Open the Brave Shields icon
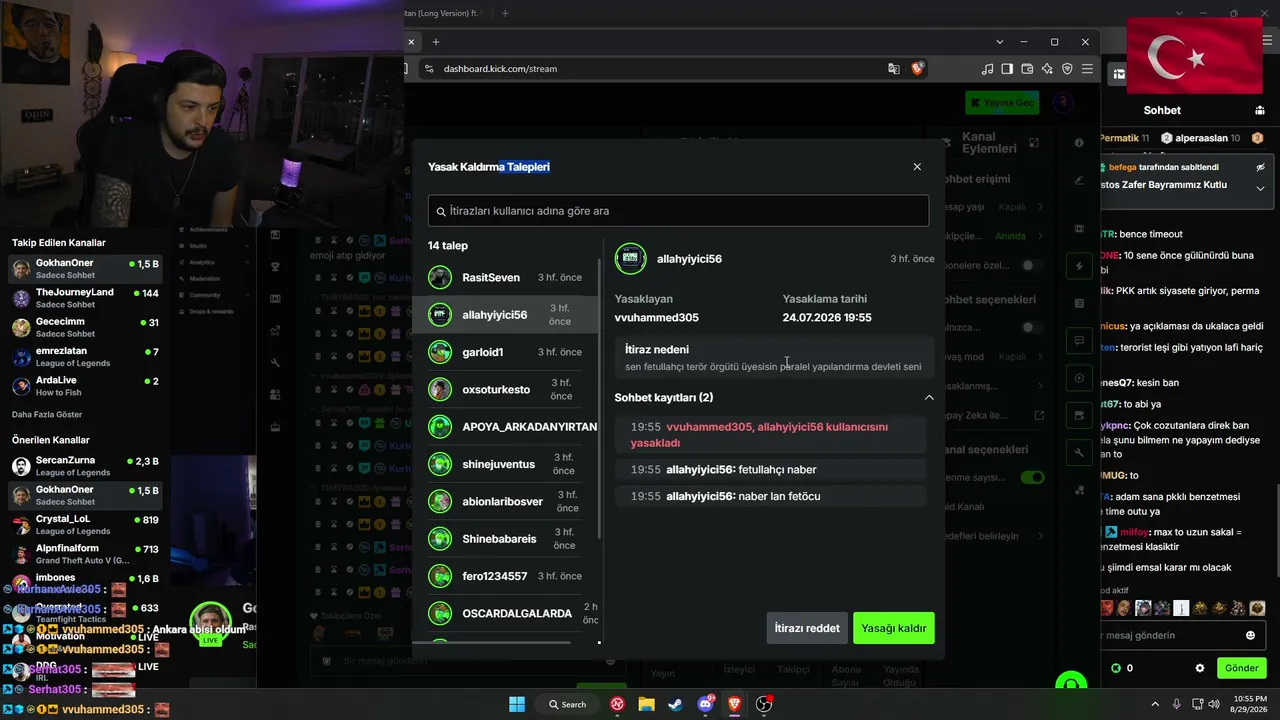Viewport: 1280px width, 720px height. click(918, 69)
